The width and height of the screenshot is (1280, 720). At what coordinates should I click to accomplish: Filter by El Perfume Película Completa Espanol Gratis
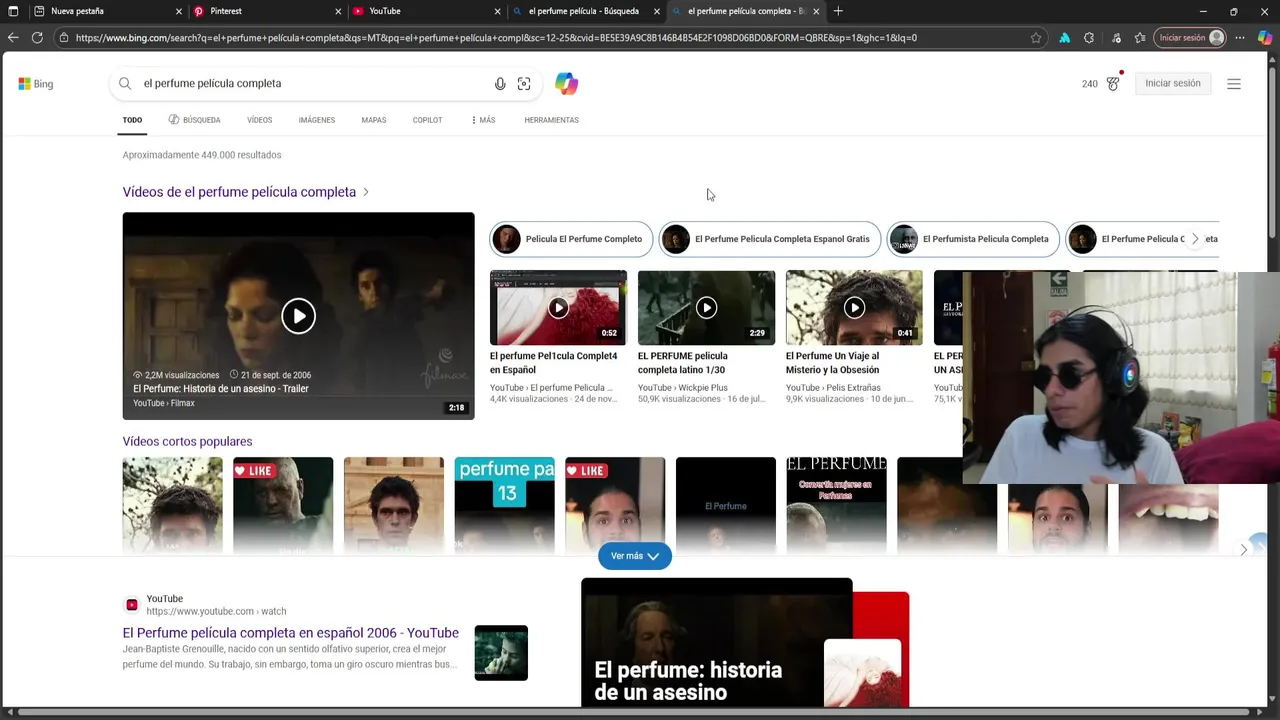tap(769, 239)
